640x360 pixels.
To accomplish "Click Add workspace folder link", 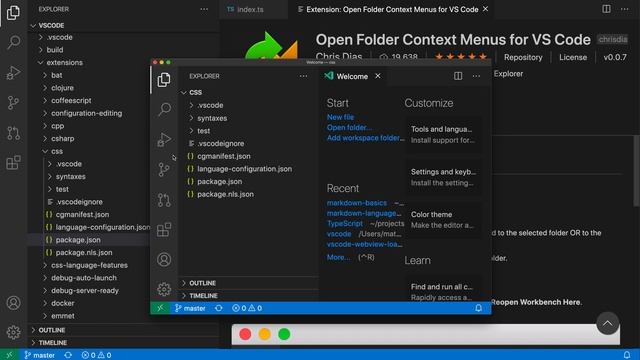I will 365,138.
